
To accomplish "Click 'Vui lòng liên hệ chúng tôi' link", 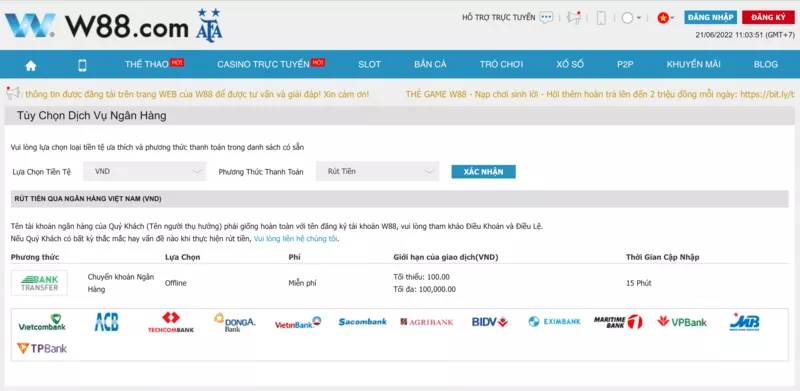I will tap(295, 238).
